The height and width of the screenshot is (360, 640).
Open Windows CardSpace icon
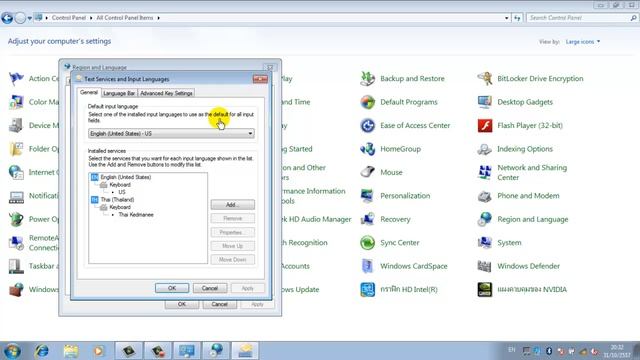coord(367,266)
